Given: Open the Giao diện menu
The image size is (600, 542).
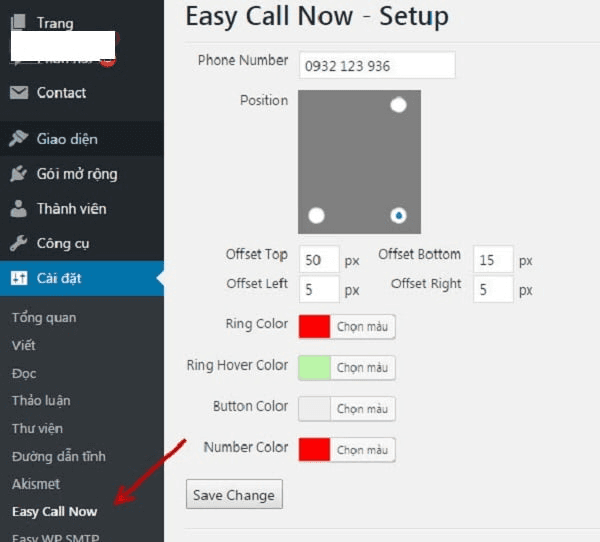Looking at the screenshot, I should (x=82, y=139).
